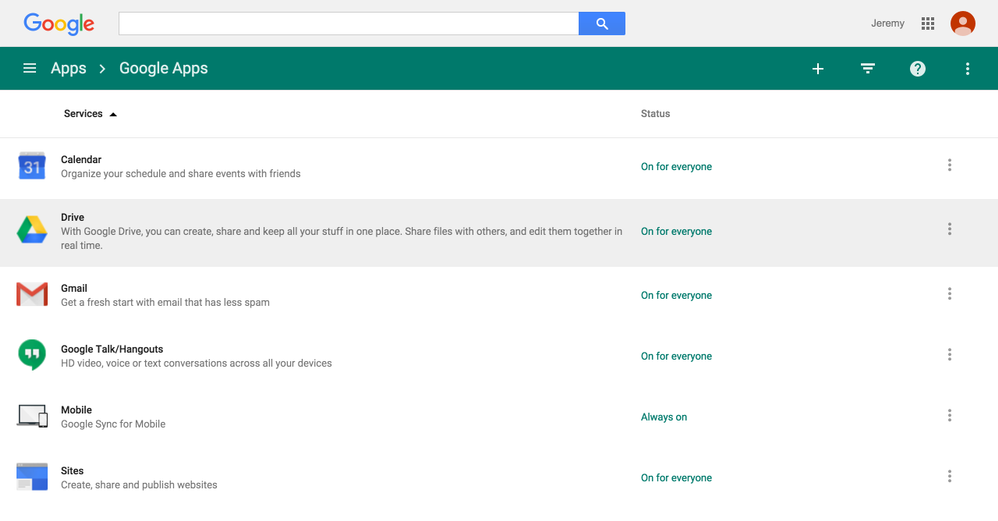Open the Drive service name
The image size is (998, 521).
tap(73, 218)
